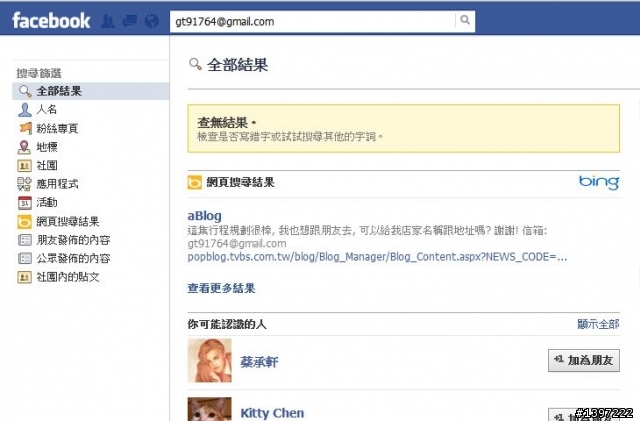Click 你可能認識的人 heading
This screenshot has width=640, height=421.
[227, 324]
